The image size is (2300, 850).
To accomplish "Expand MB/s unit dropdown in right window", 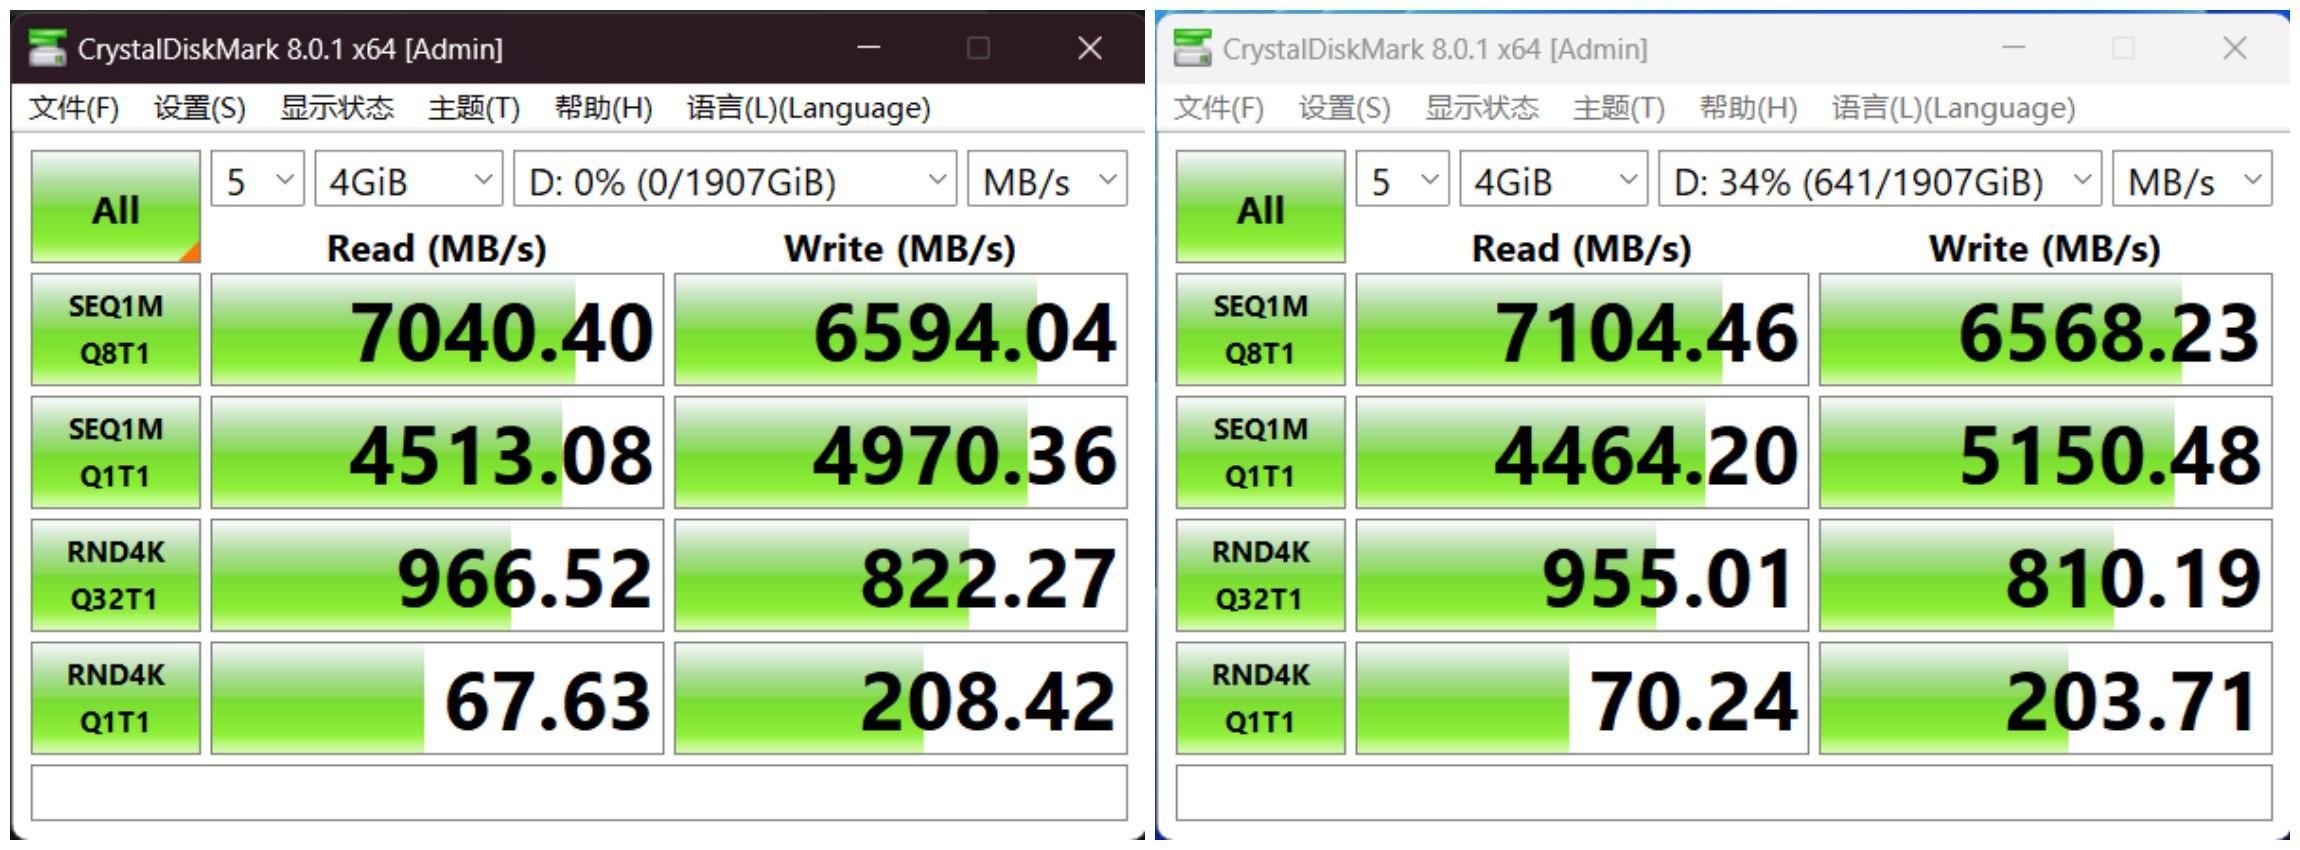I will 2193,180.
